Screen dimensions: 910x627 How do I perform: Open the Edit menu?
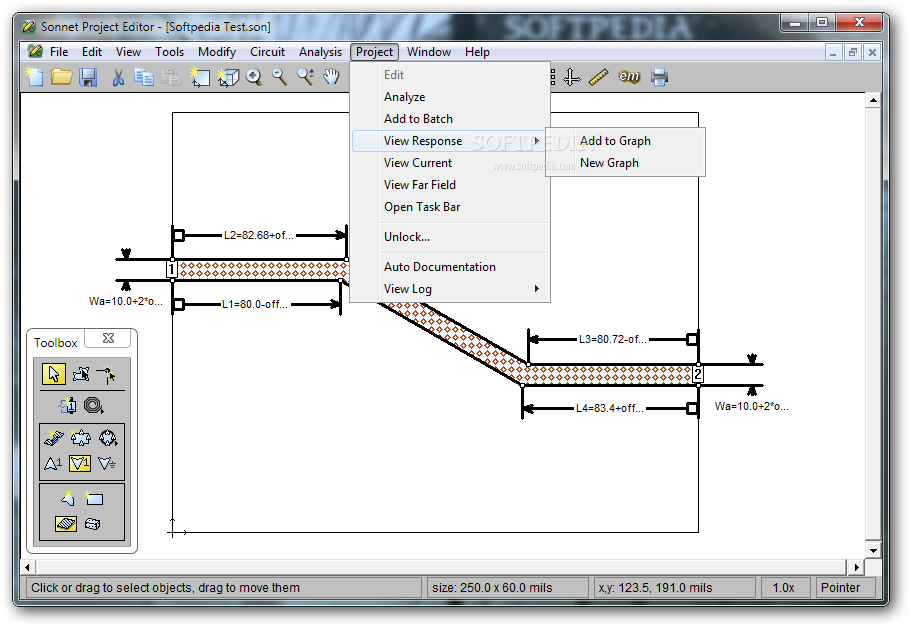point(92,52)
